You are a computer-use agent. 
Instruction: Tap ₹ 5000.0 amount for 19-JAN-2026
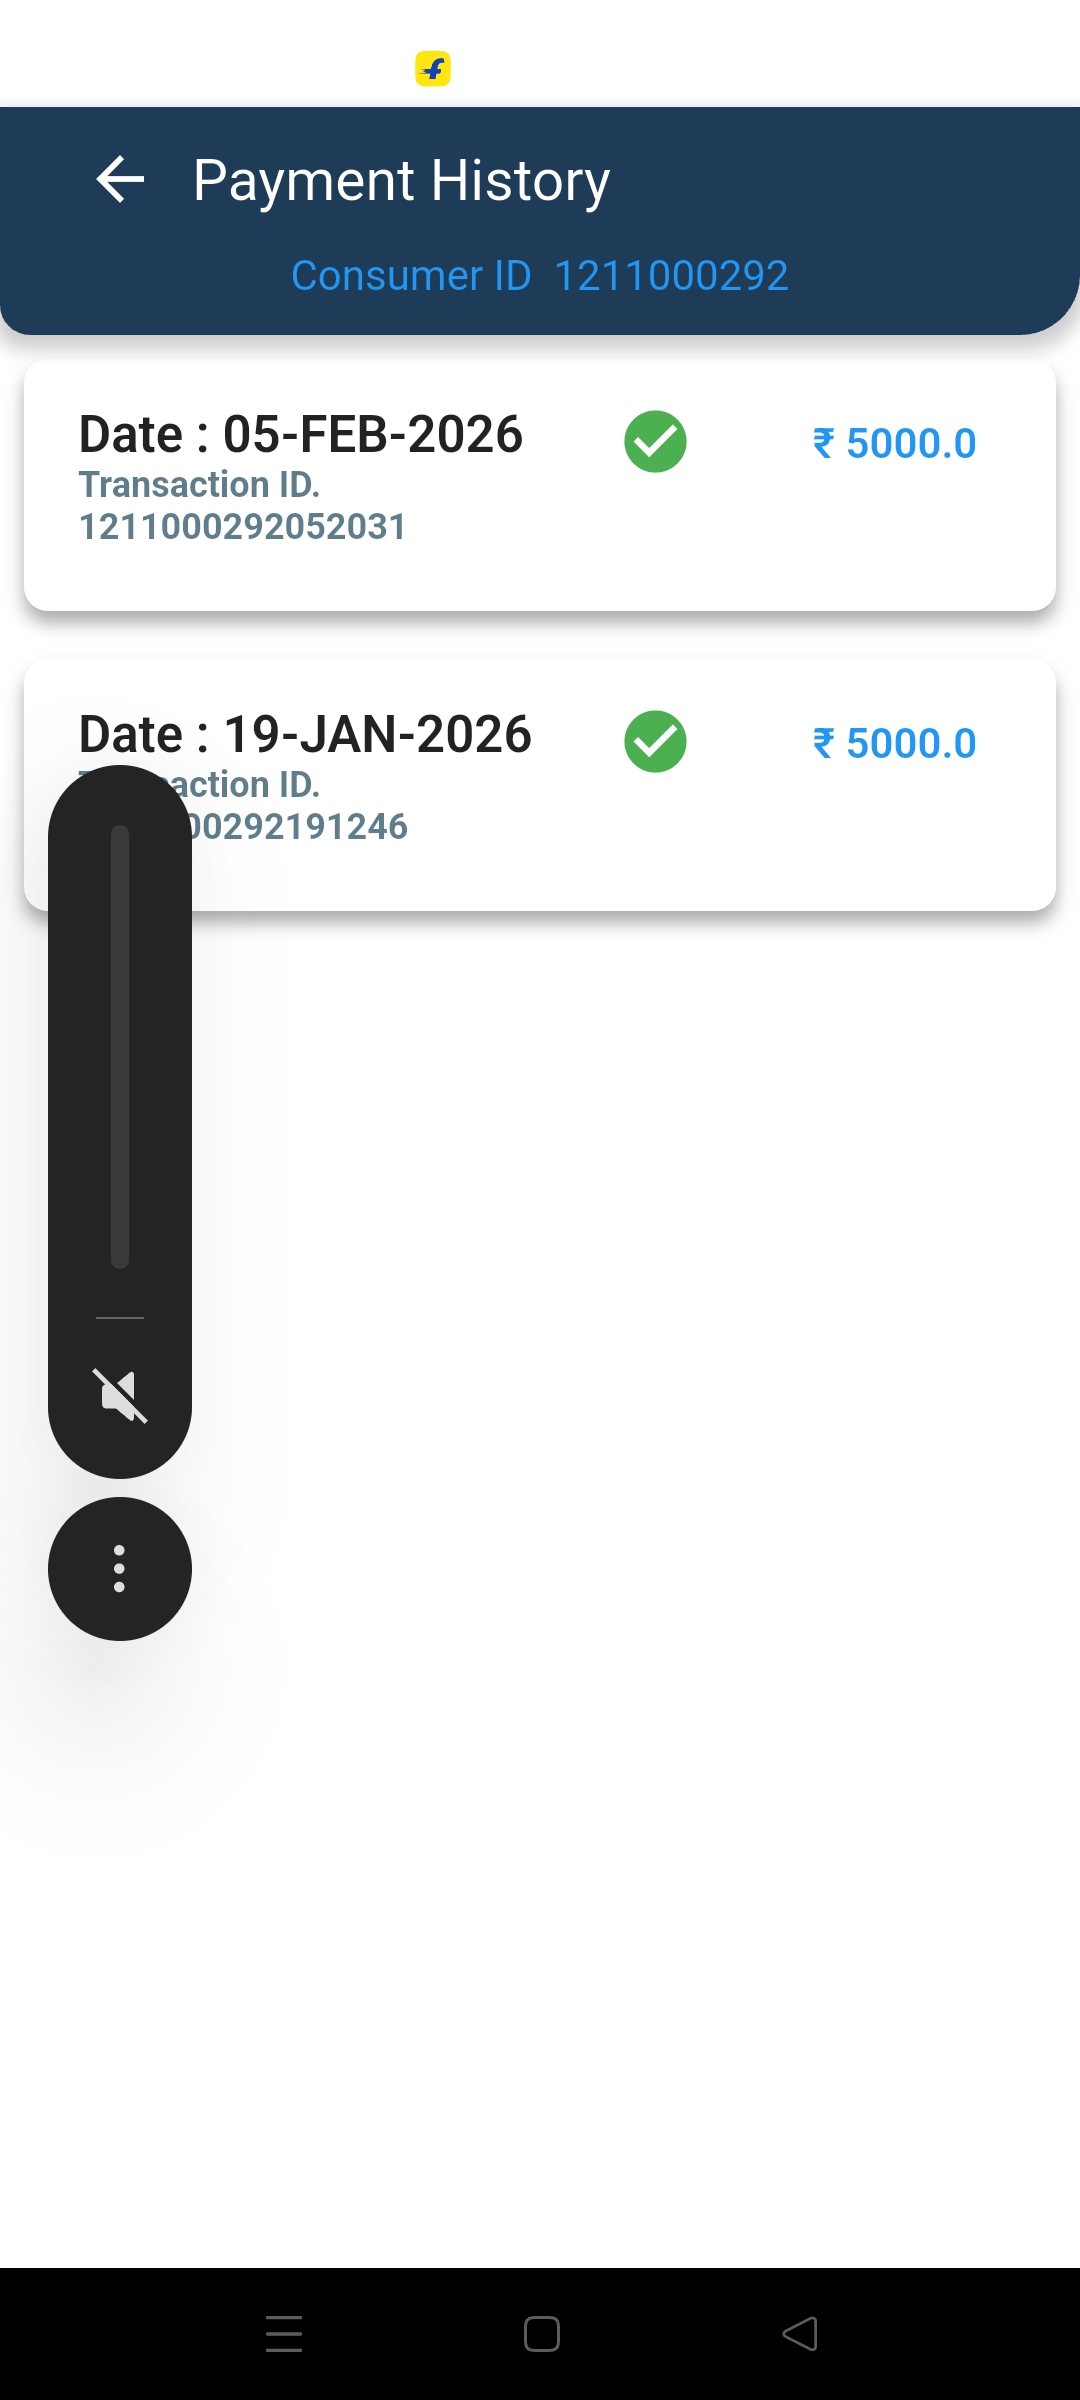pos(895,743)
